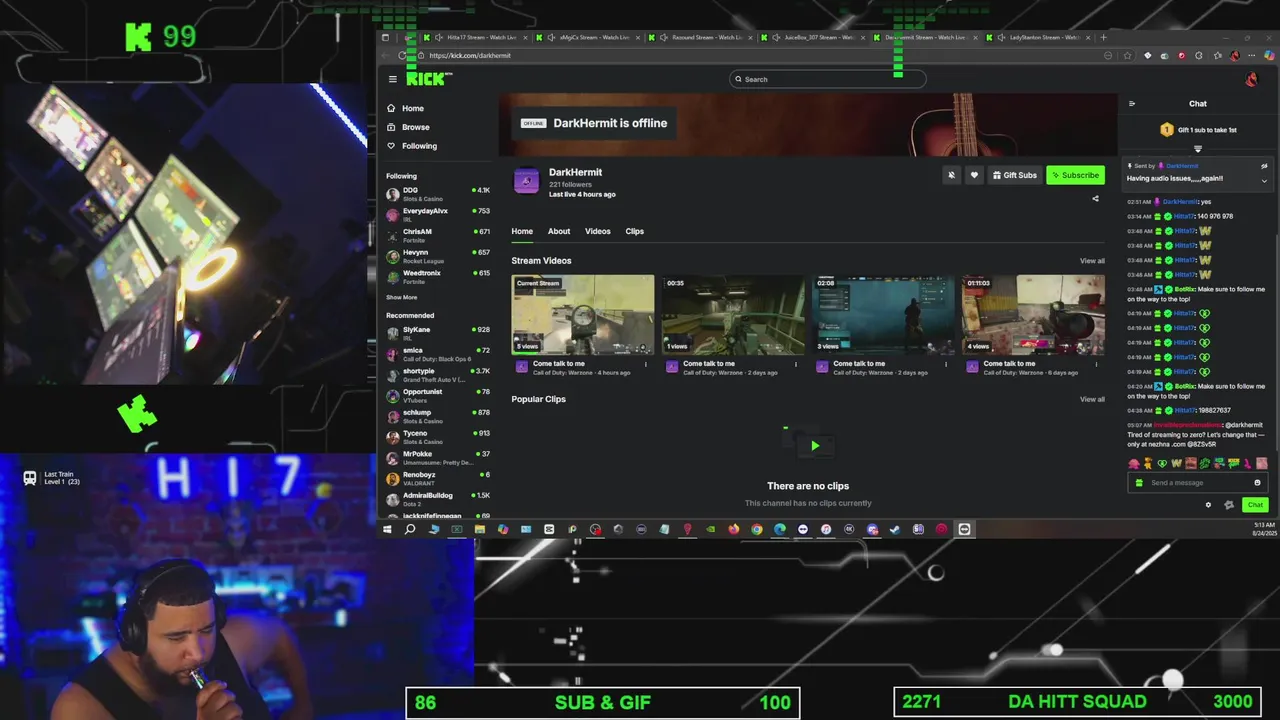
Task: Open Windows Start menu
Action: click(387, 529)
